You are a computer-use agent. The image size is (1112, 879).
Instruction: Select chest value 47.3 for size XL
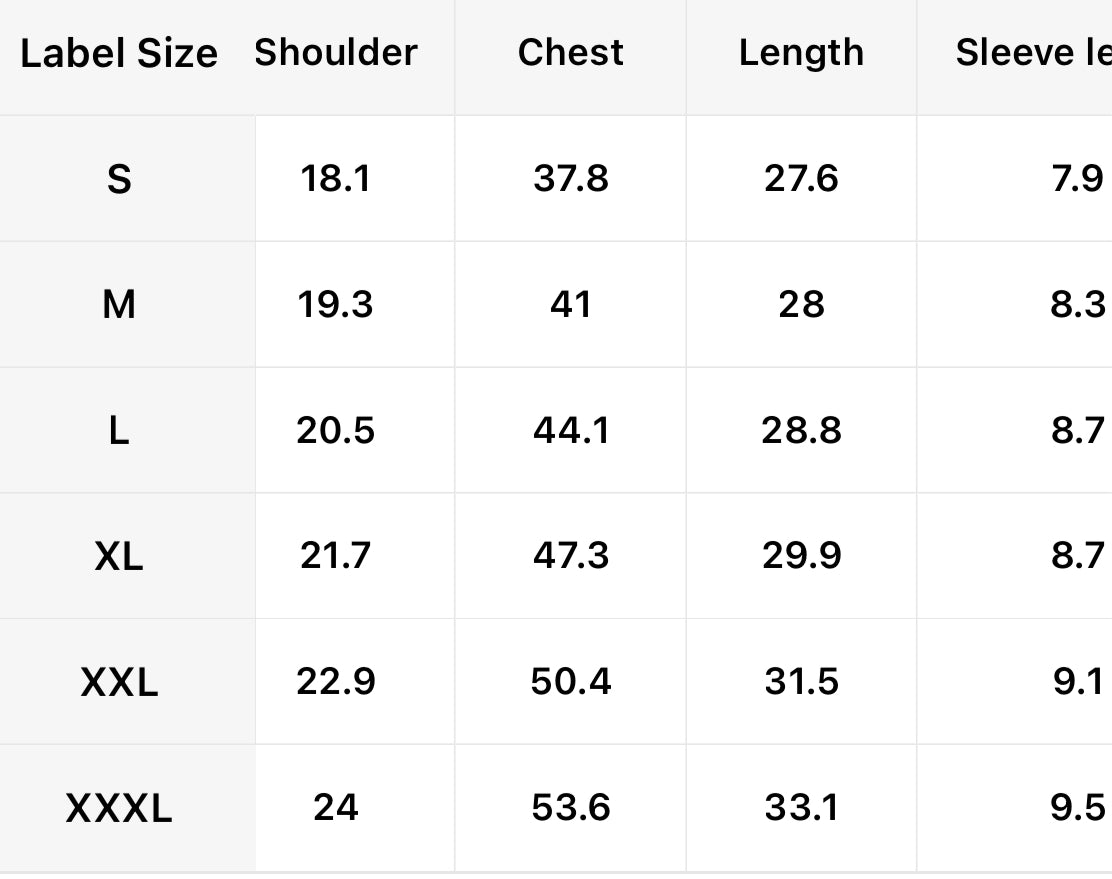point(571,556)
